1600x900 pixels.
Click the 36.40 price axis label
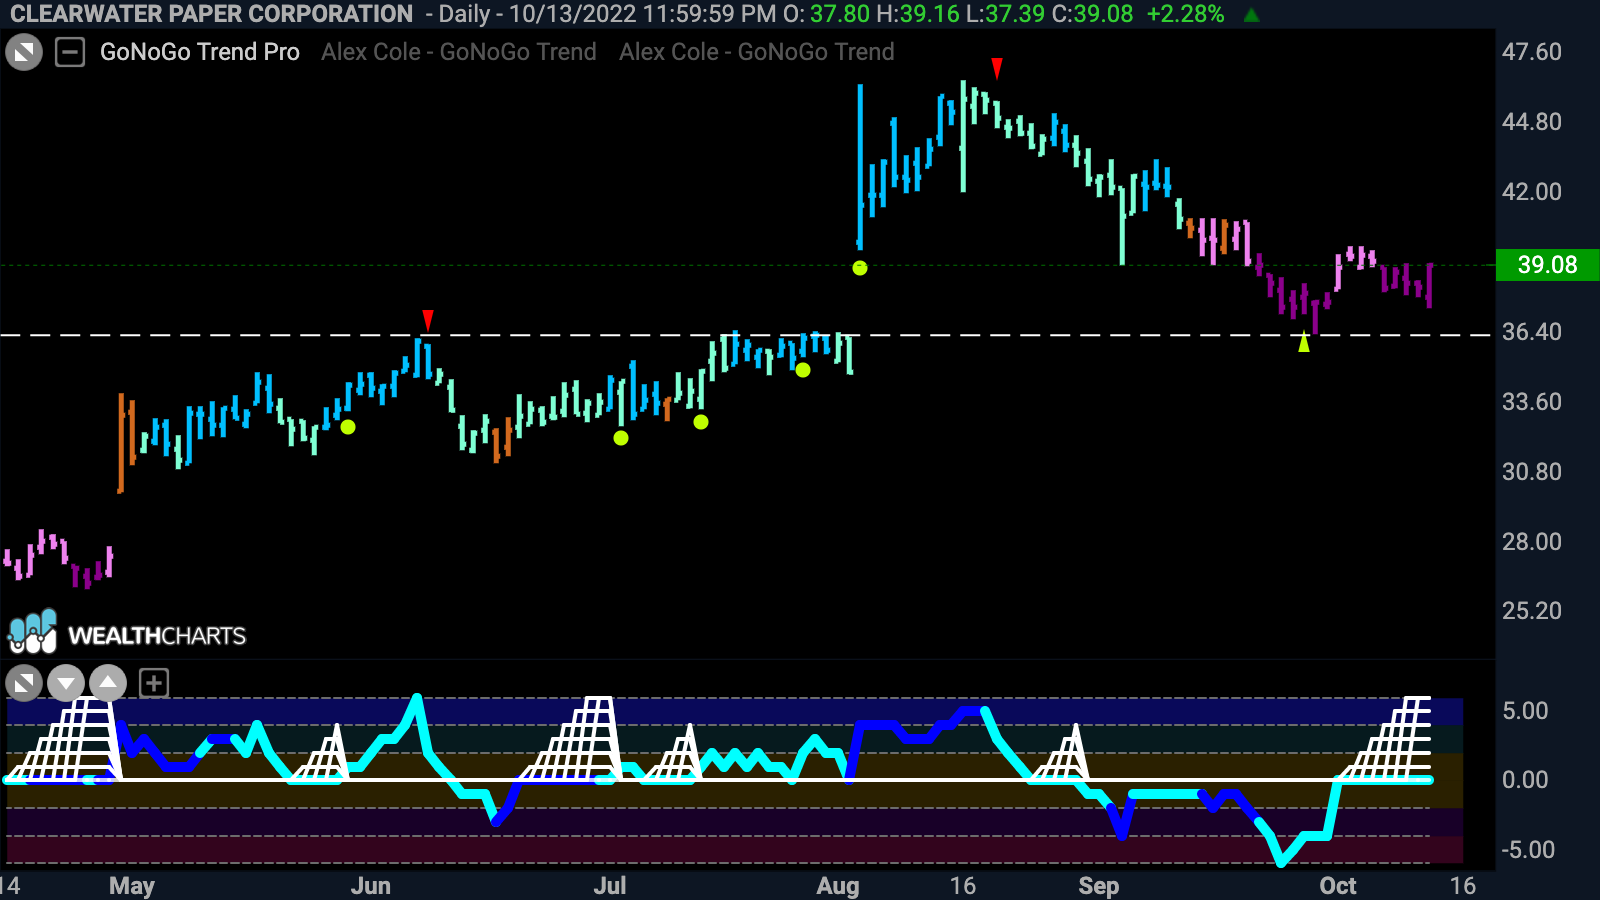(1531, 332)
